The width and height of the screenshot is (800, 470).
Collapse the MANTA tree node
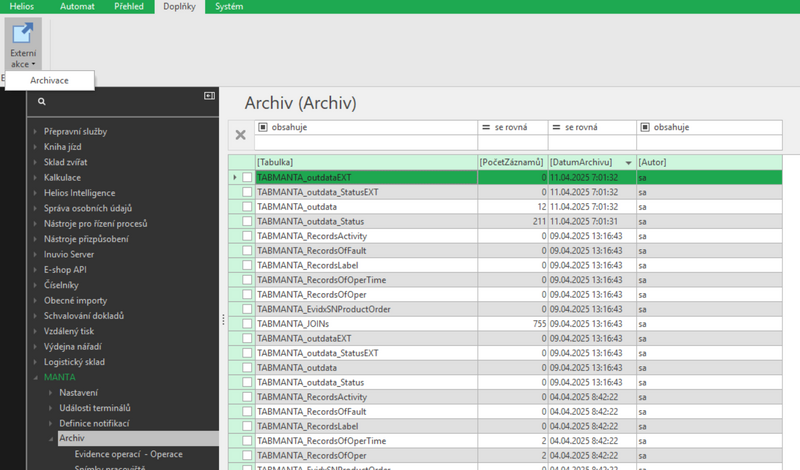tap(35, 377)
